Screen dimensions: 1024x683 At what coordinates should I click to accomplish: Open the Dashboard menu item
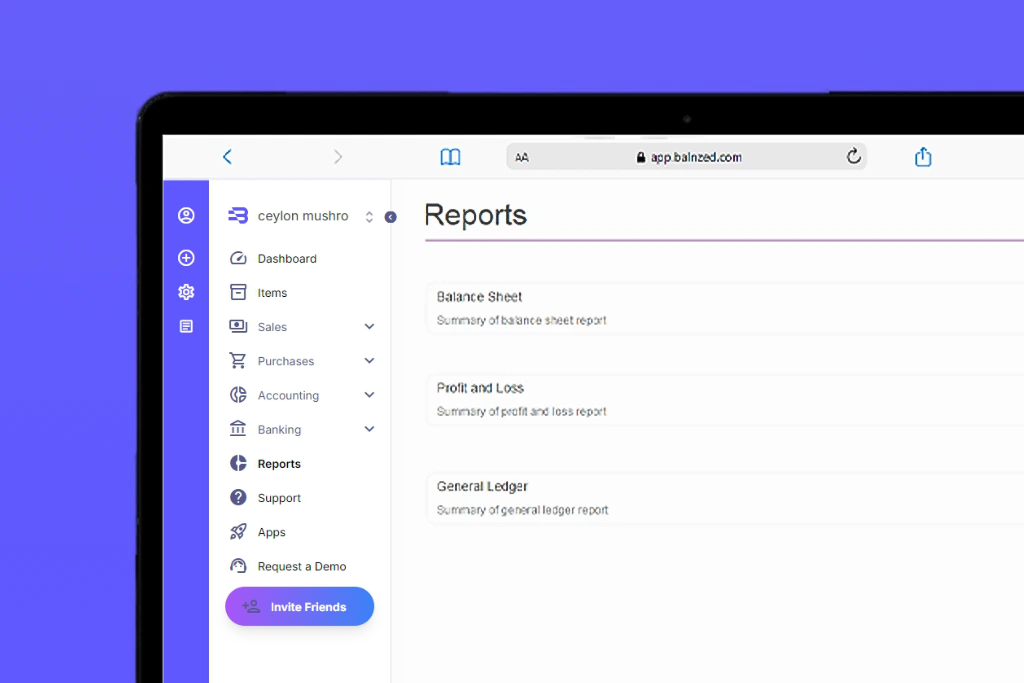(x=287, y=259)
